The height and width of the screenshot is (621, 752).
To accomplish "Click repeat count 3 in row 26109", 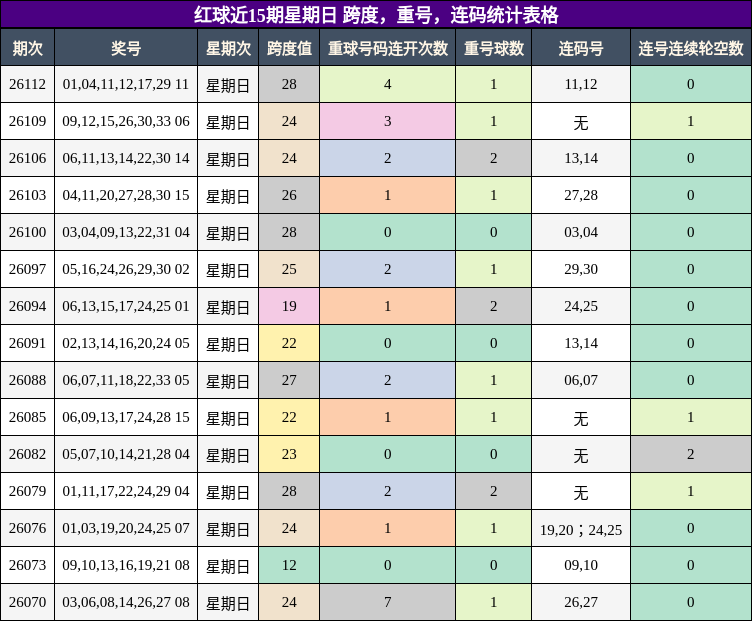I will [x=388, y=121].
